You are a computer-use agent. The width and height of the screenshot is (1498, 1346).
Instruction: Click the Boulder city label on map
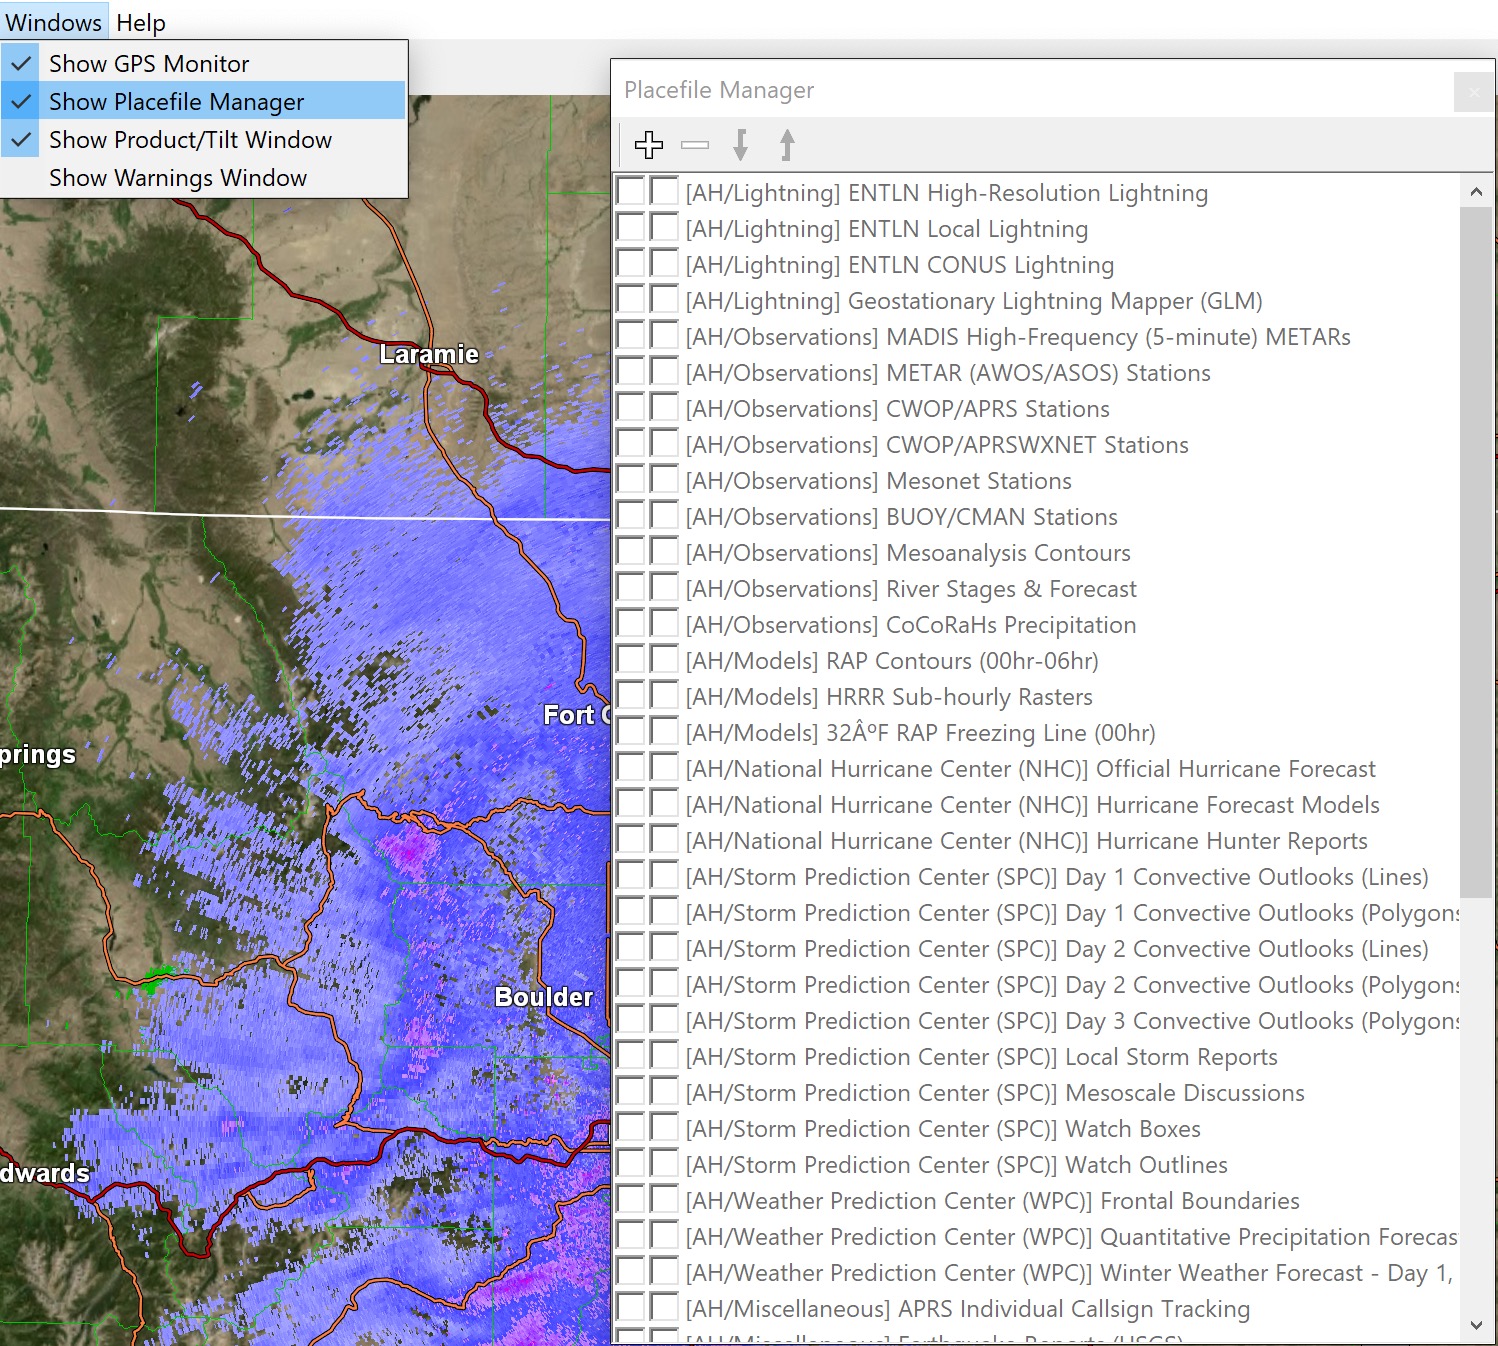pyautogui.click(x=544, y=997)
